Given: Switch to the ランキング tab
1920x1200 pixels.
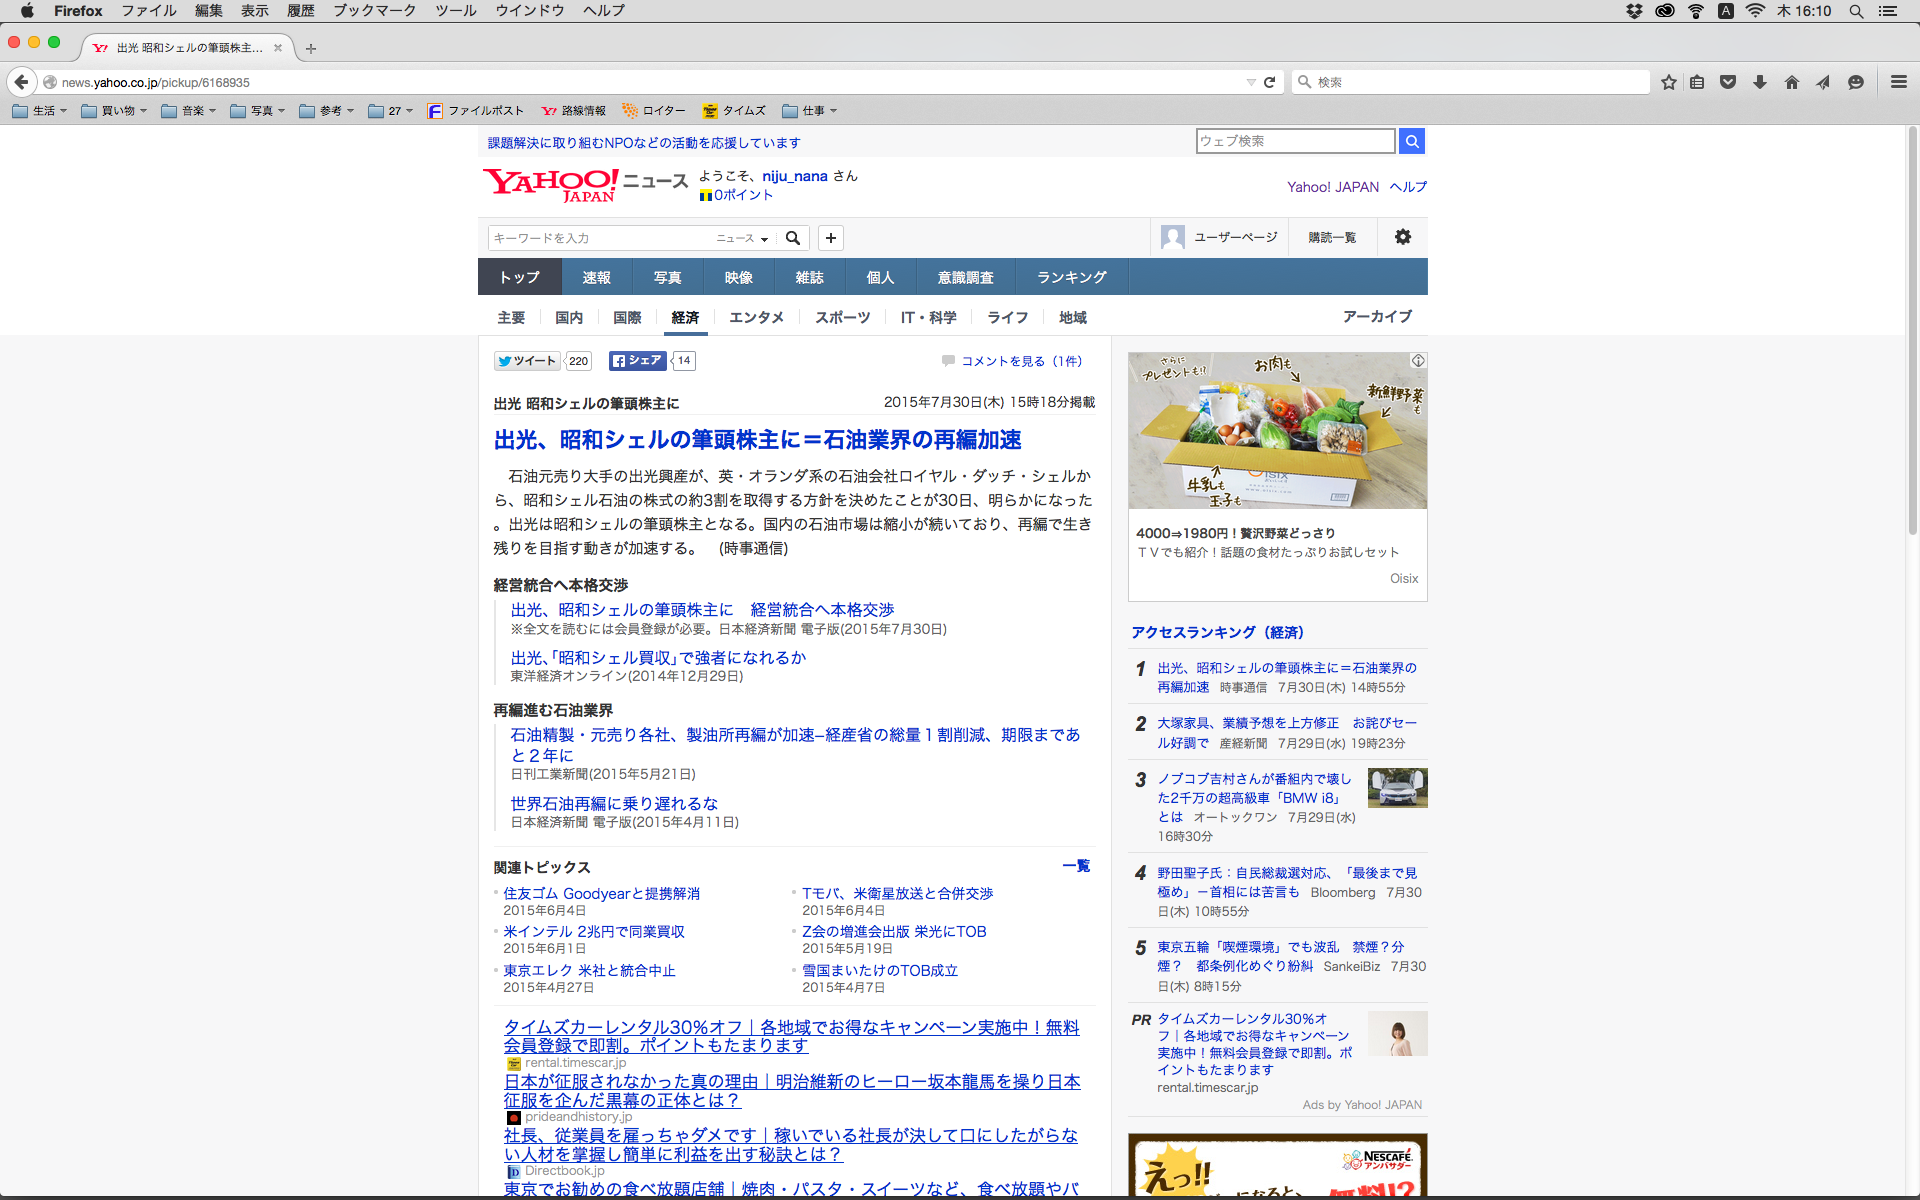Looking at the screenshot, I should click(1071, 277).
